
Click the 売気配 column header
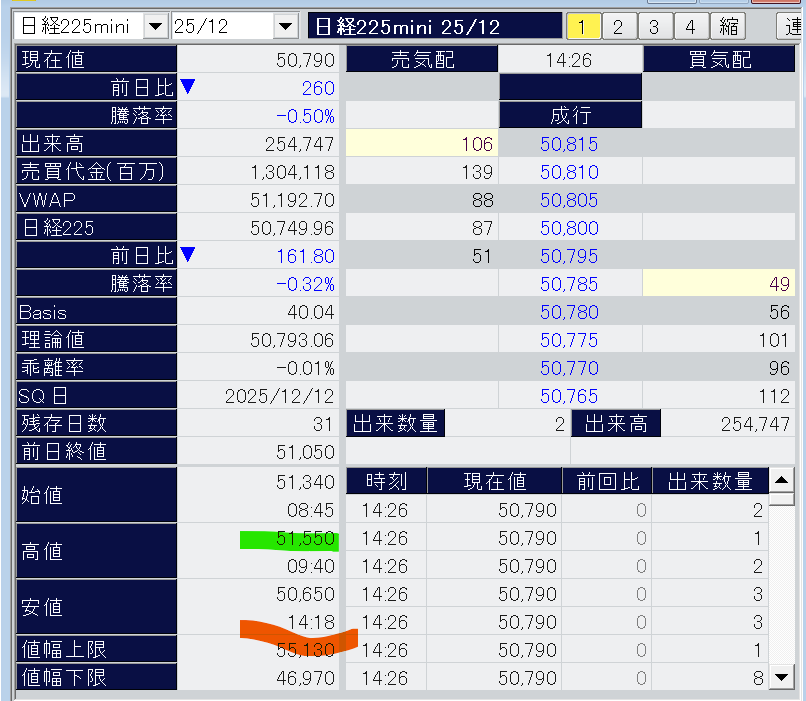(421, 60)
